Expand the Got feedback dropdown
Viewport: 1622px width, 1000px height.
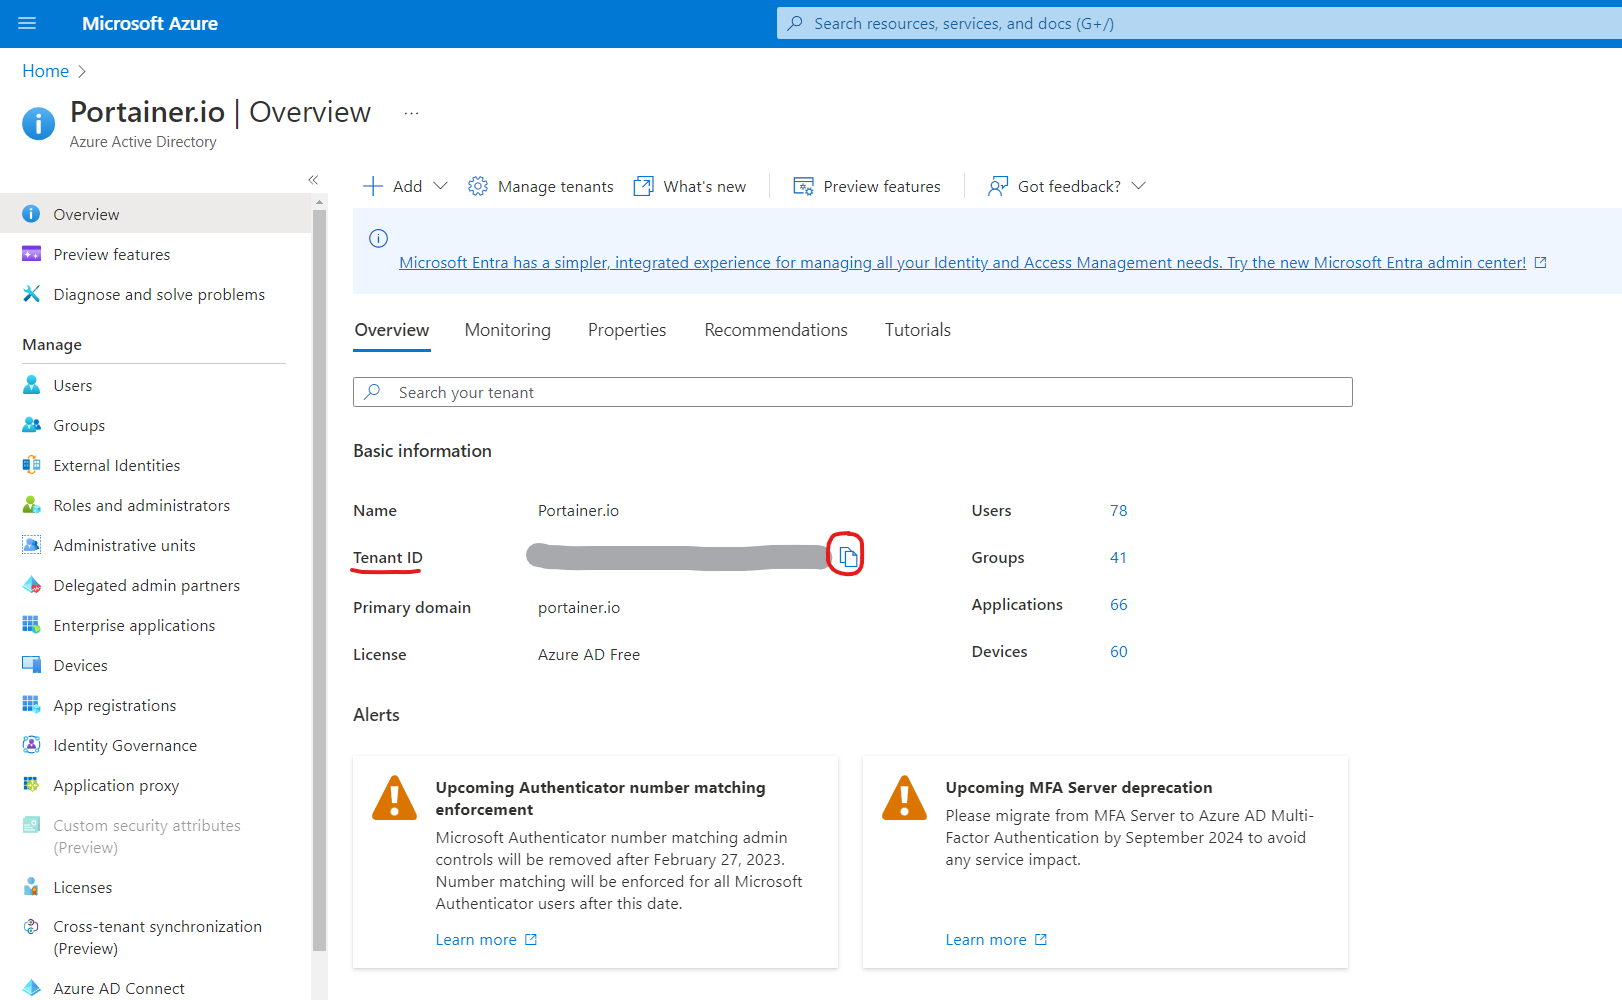(1138, 186)
